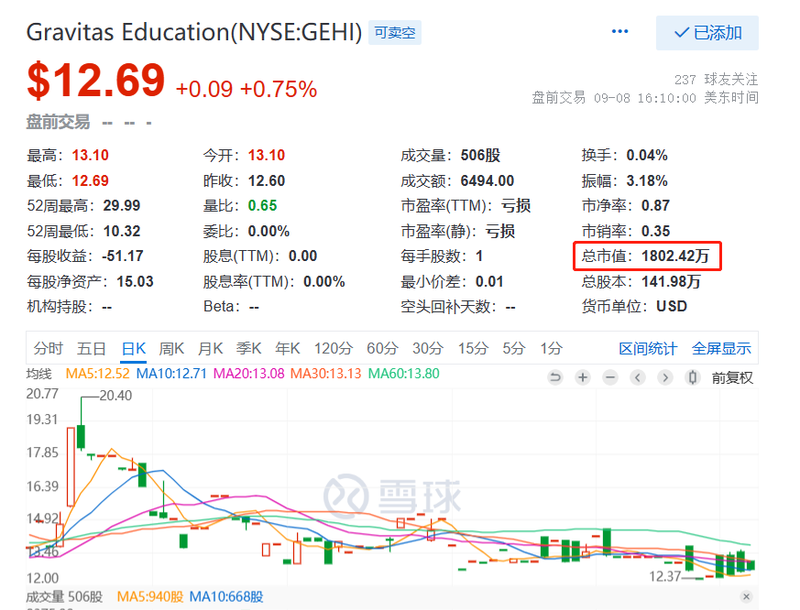Switch to the 五日 five-day tab
The height and width of the screenshot is (610, 800).
click(x=91, y=349)
